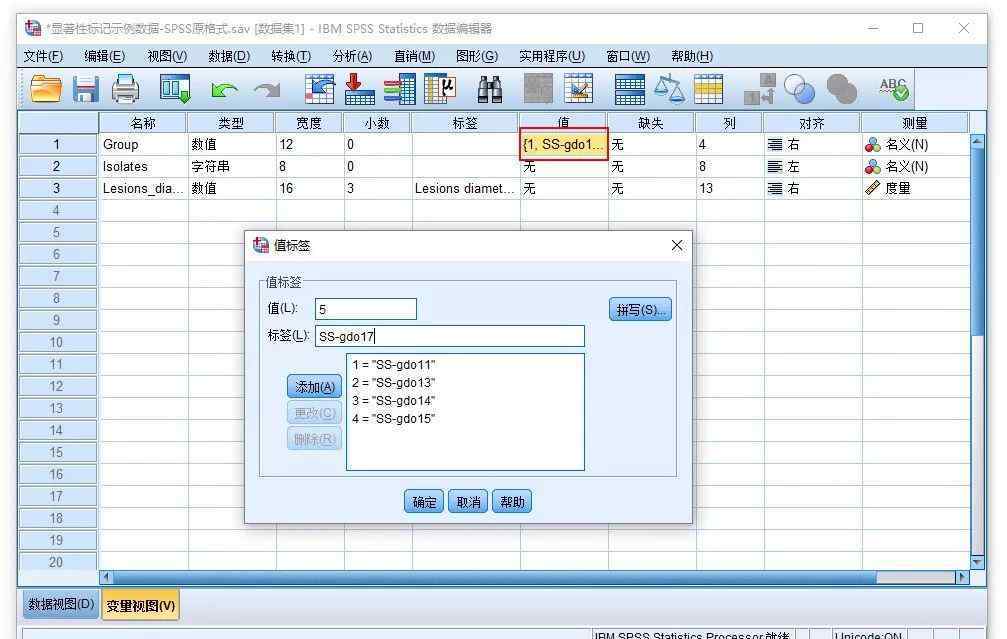Click the 字符串 type cell

tap(232, 166)
